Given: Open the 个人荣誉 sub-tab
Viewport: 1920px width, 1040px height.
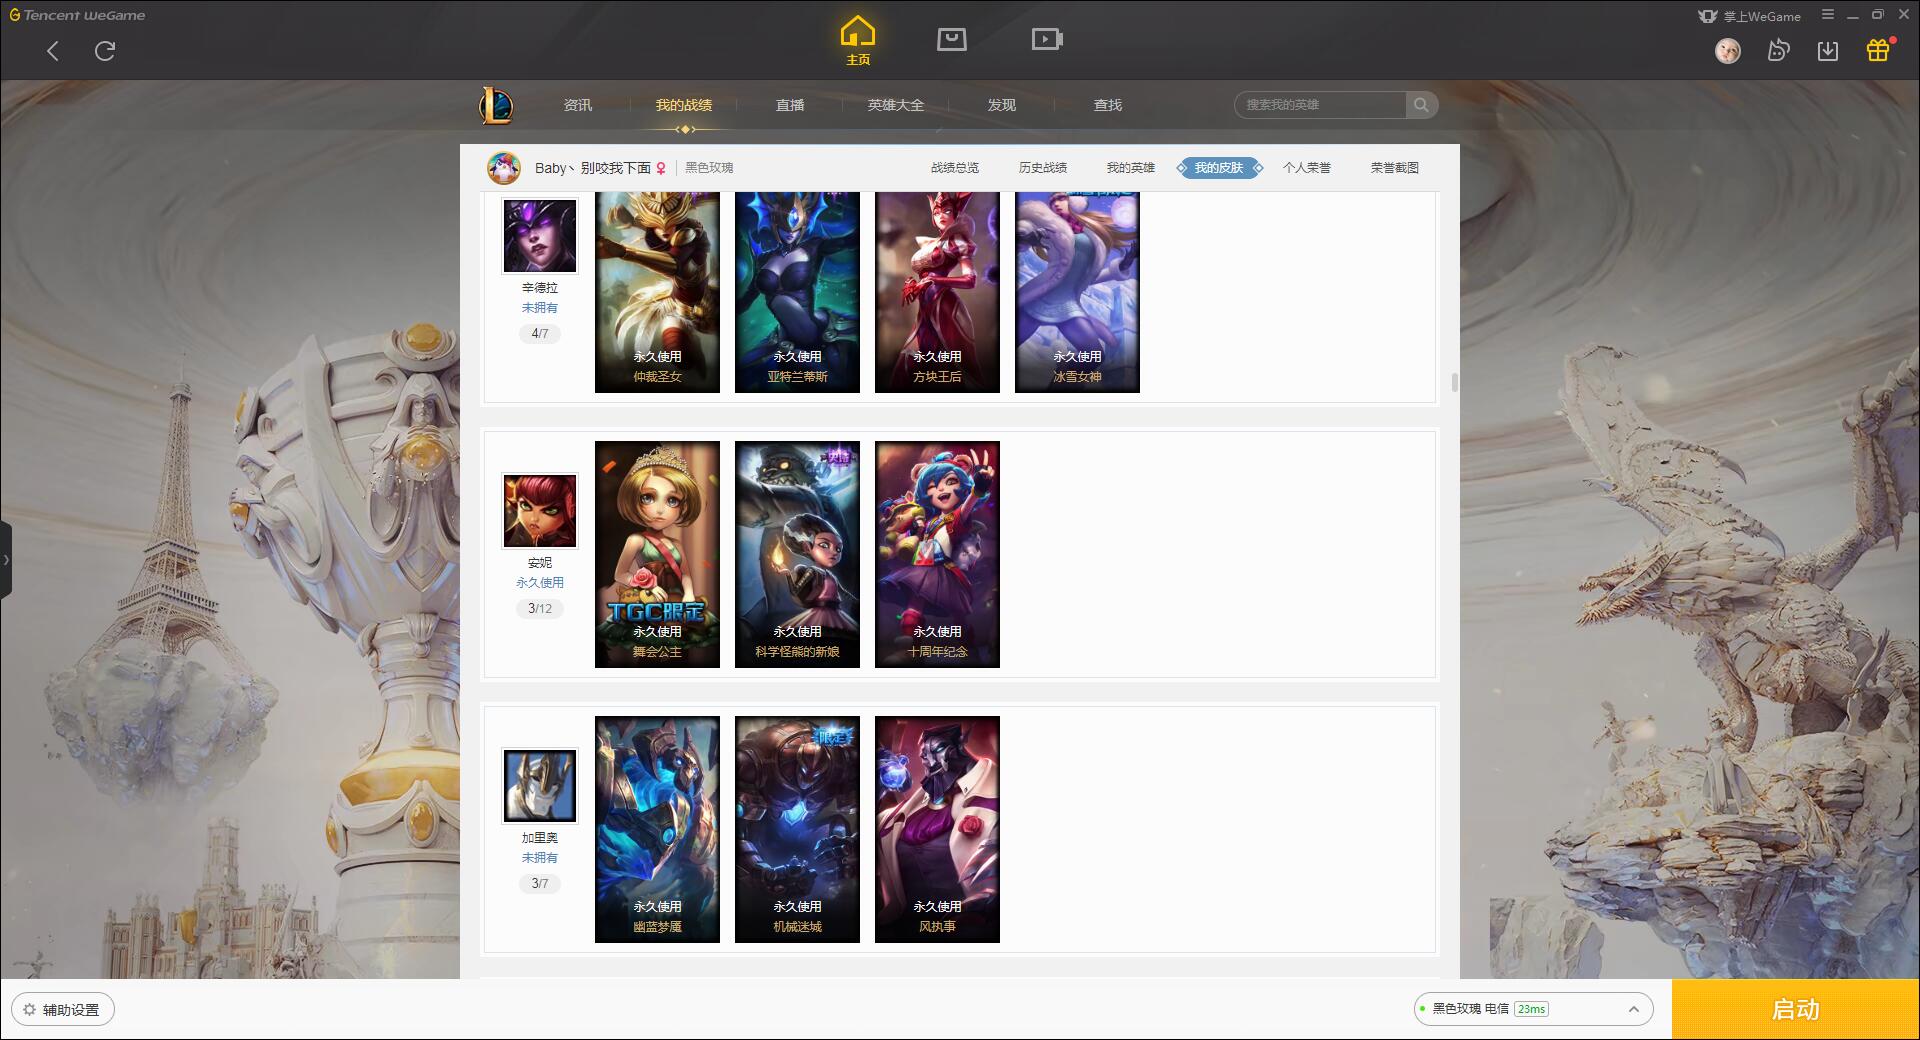Looking at the screenshot, I should 1307,168.
